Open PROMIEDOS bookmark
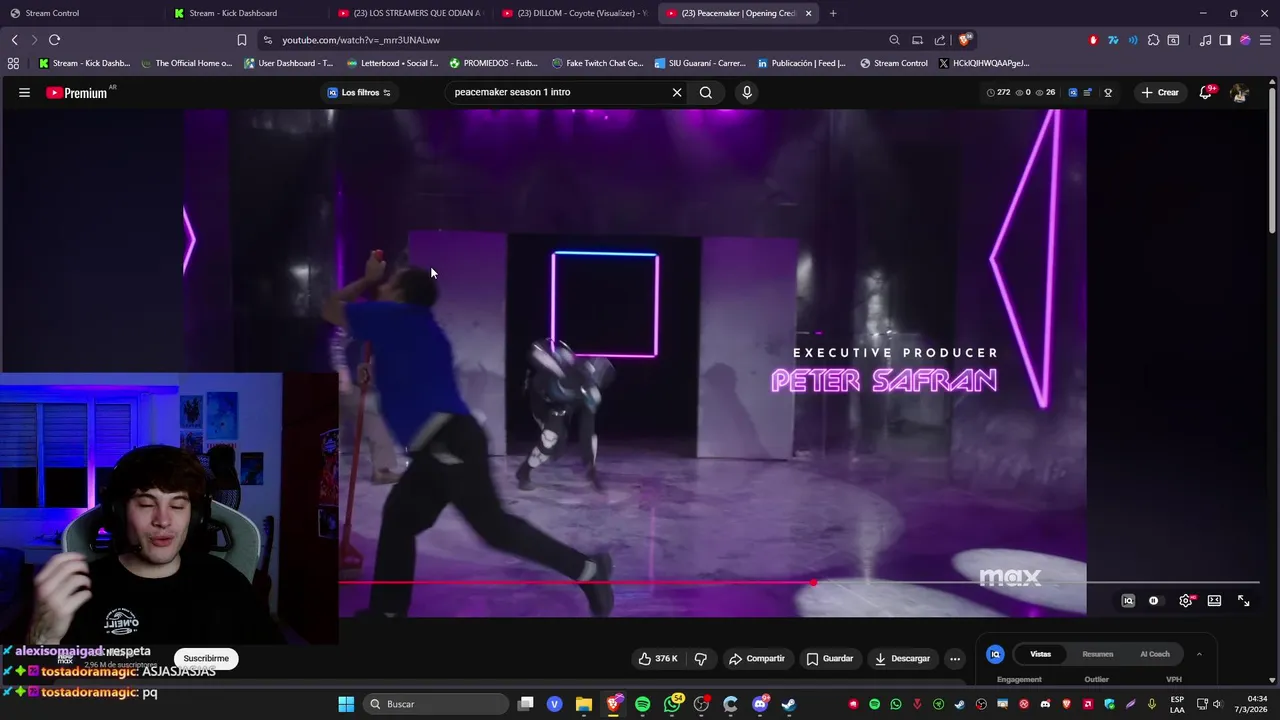This screenshot has height=720, width=1280. (x=494, y=63)
